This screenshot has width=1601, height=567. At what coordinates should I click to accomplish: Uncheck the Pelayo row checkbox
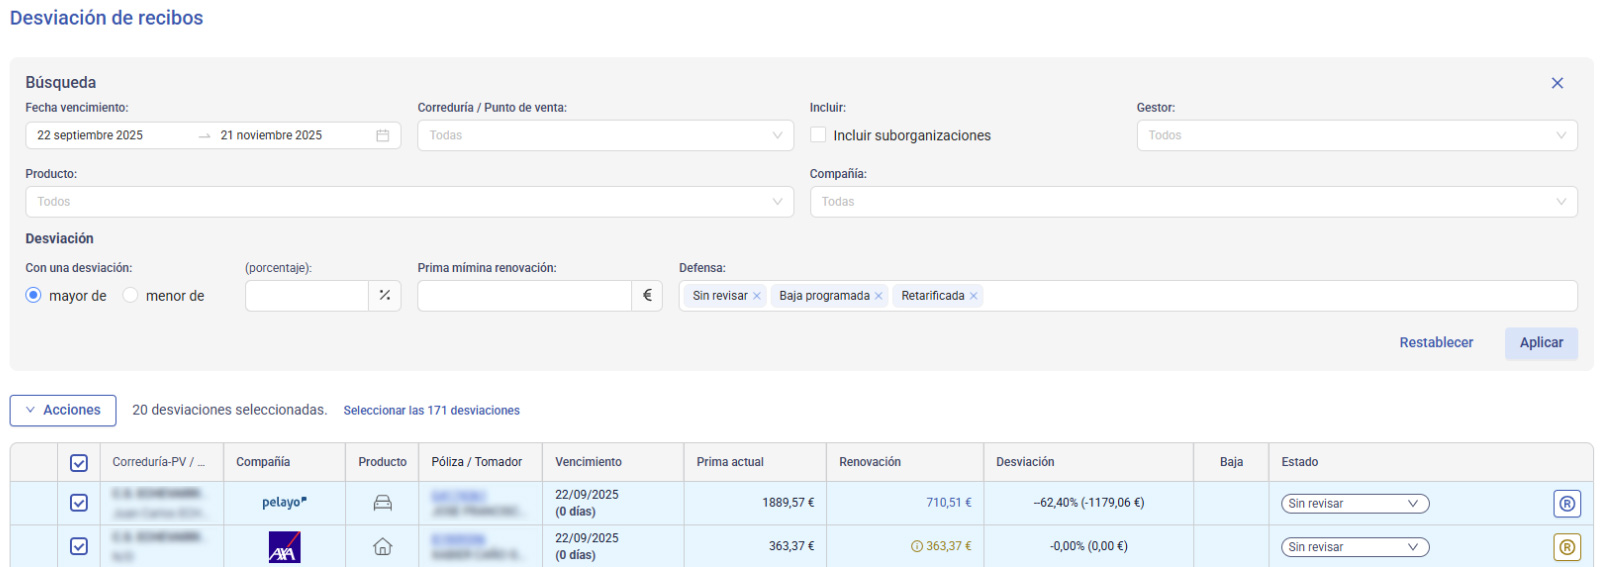coord(79,503)
